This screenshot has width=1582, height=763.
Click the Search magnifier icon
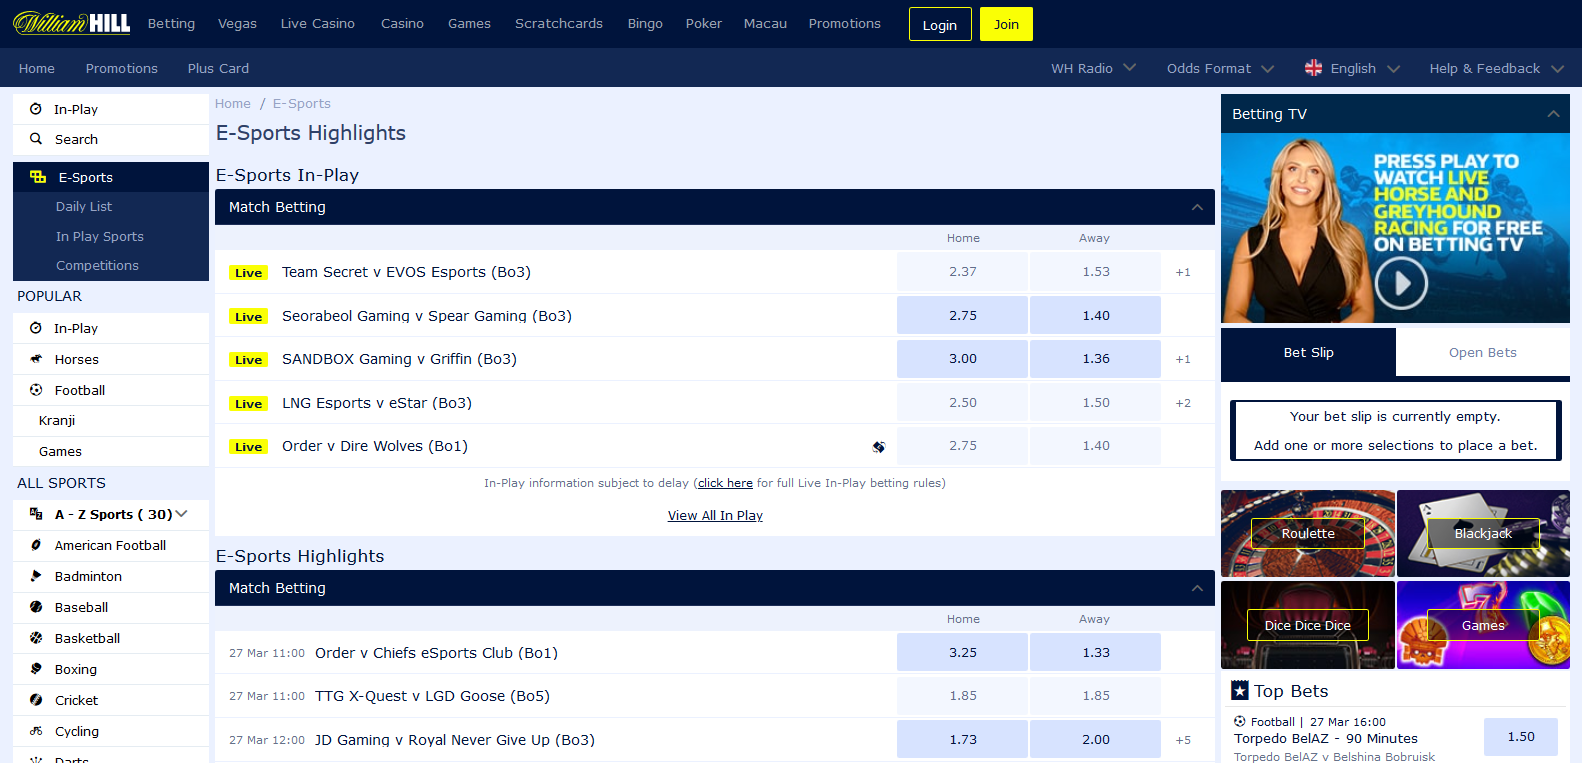36,139
